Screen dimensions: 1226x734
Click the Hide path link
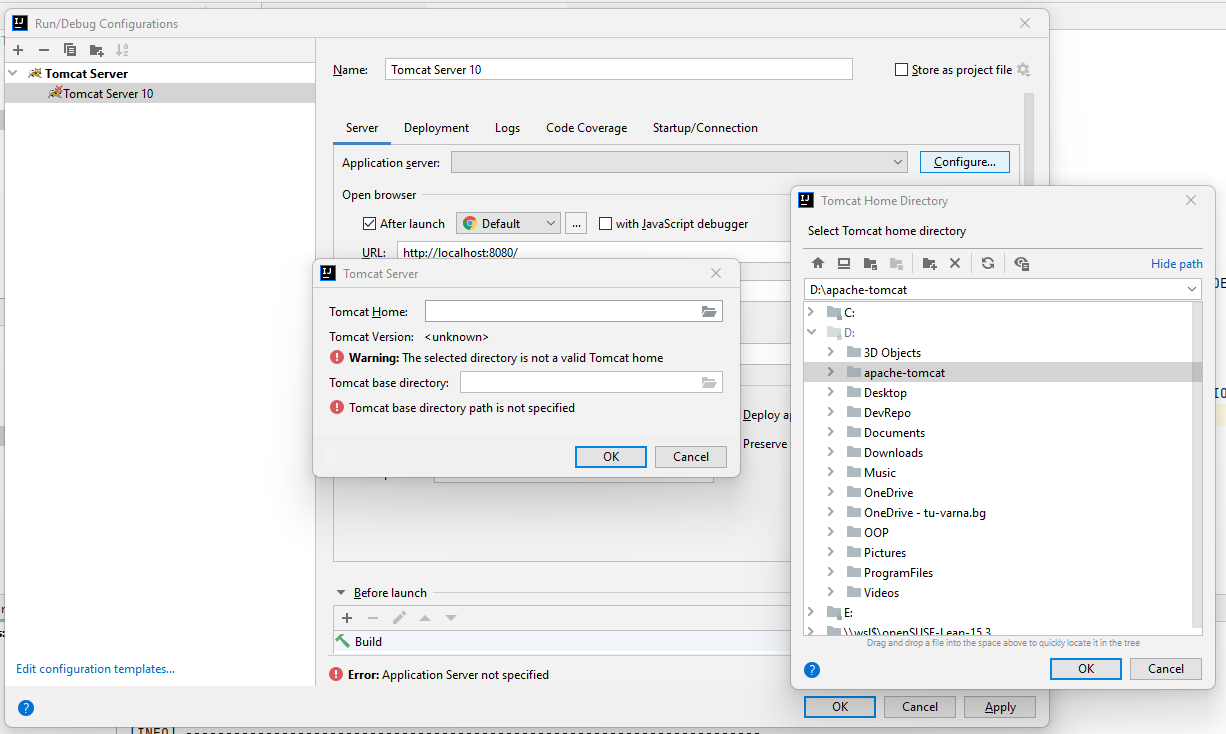1177,264
